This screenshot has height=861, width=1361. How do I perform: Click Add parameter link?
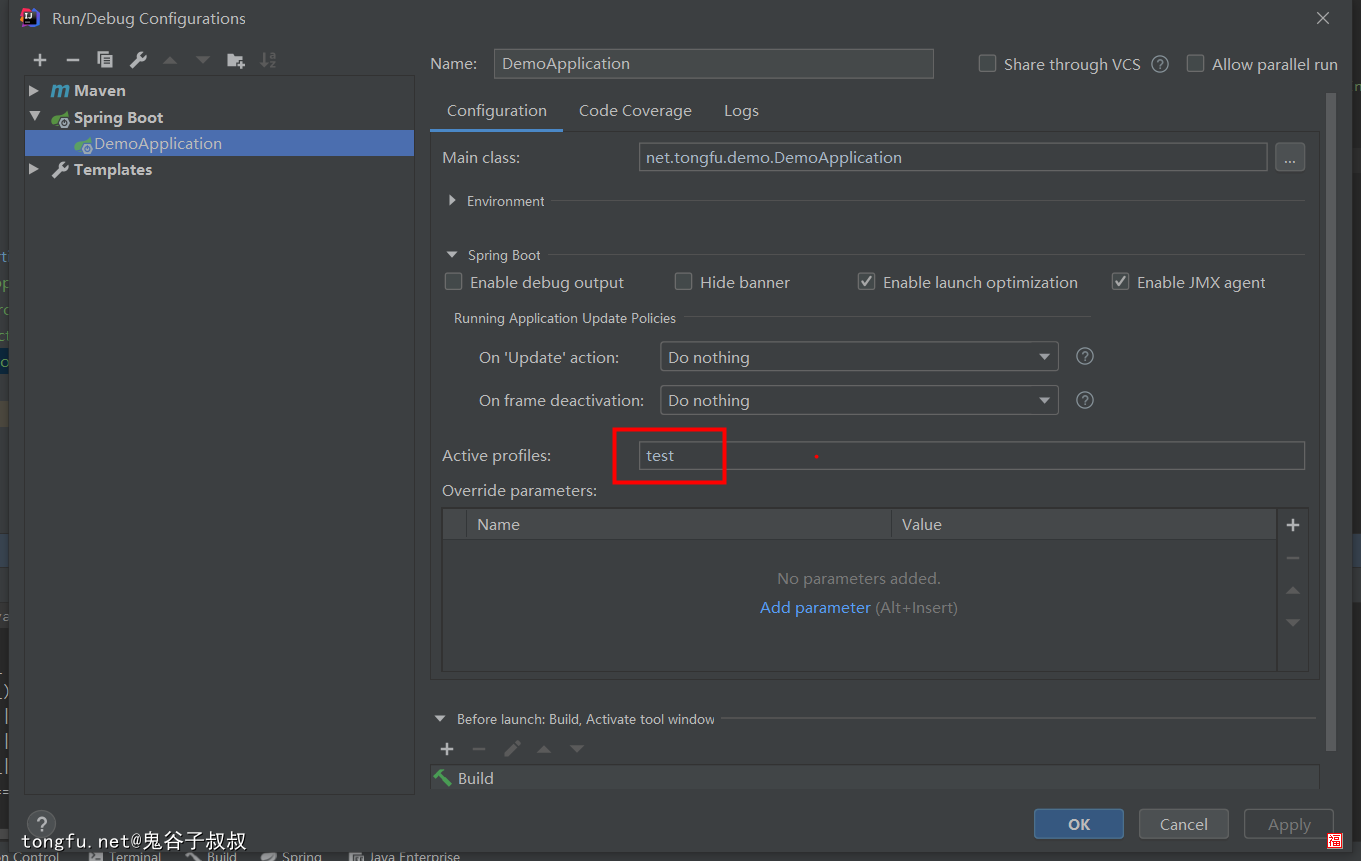[x=815, y=607]
